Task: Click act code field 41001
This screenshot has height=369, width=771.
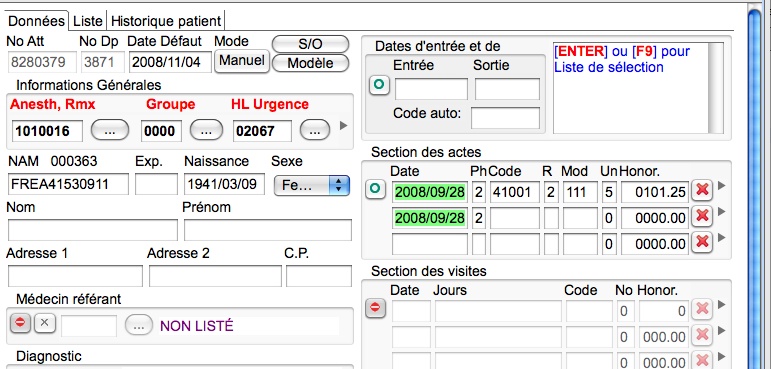Action: (515, 192)
